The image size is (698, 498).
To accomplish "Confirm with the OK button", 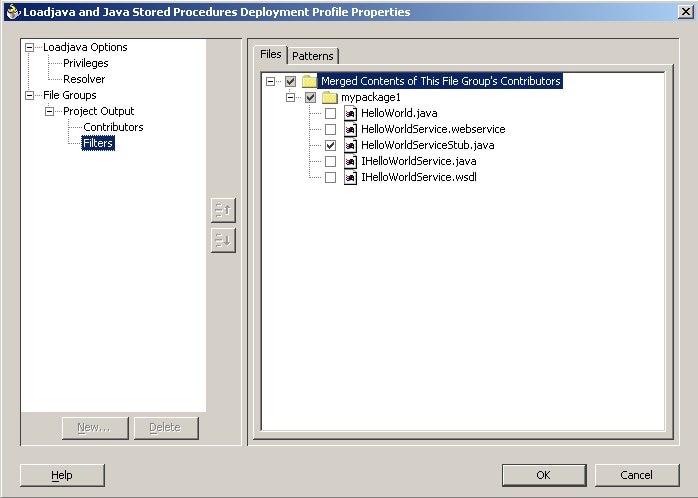I will [x=544, y=475].
